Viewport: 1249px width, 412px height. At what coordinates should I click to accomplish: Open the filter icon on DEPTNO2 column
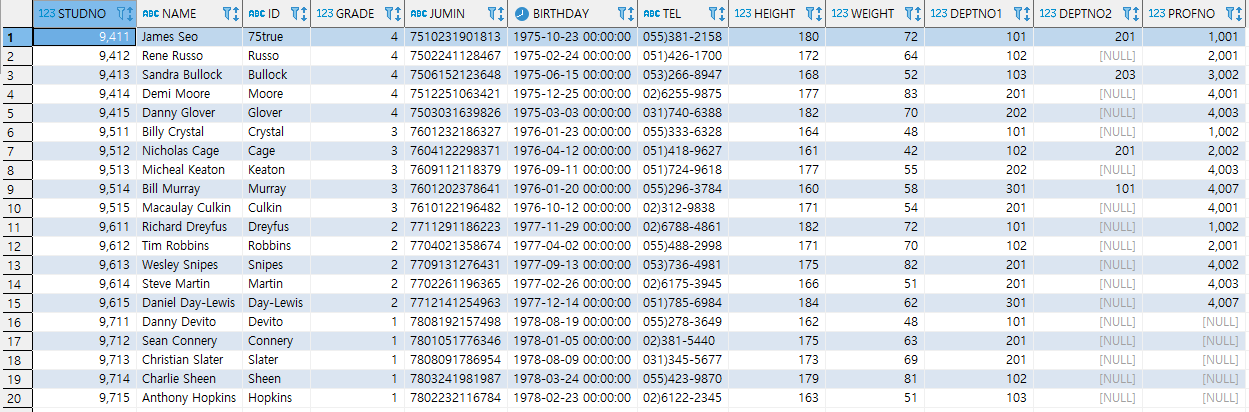pyautogui.click(x=1127, y=14)
